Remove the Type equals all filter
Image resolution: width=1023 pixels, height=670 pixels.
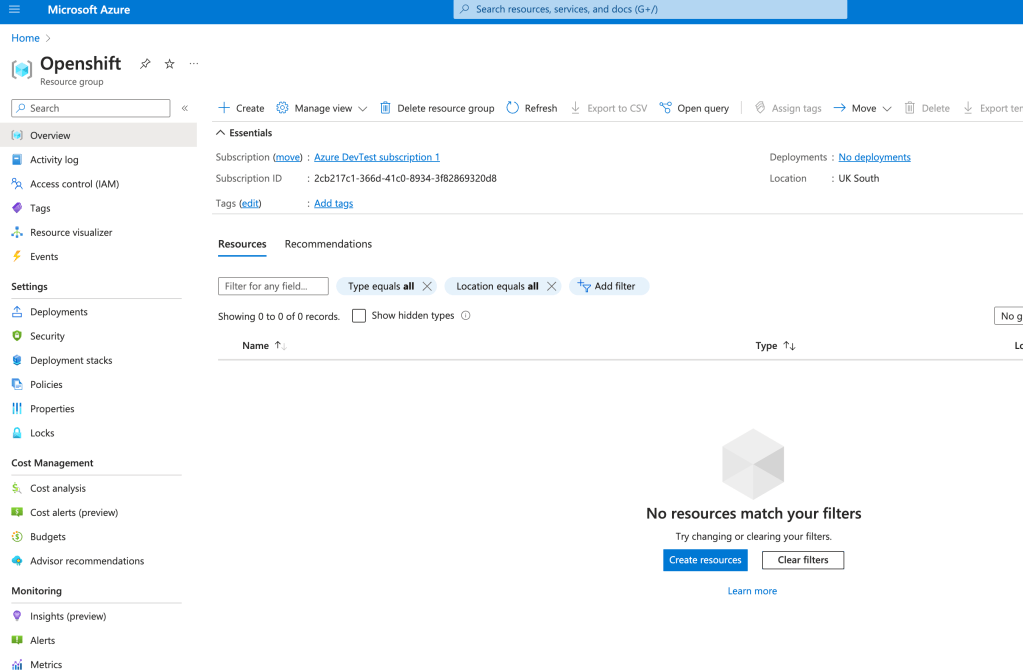pyautogui.click(x=427, y=286)
